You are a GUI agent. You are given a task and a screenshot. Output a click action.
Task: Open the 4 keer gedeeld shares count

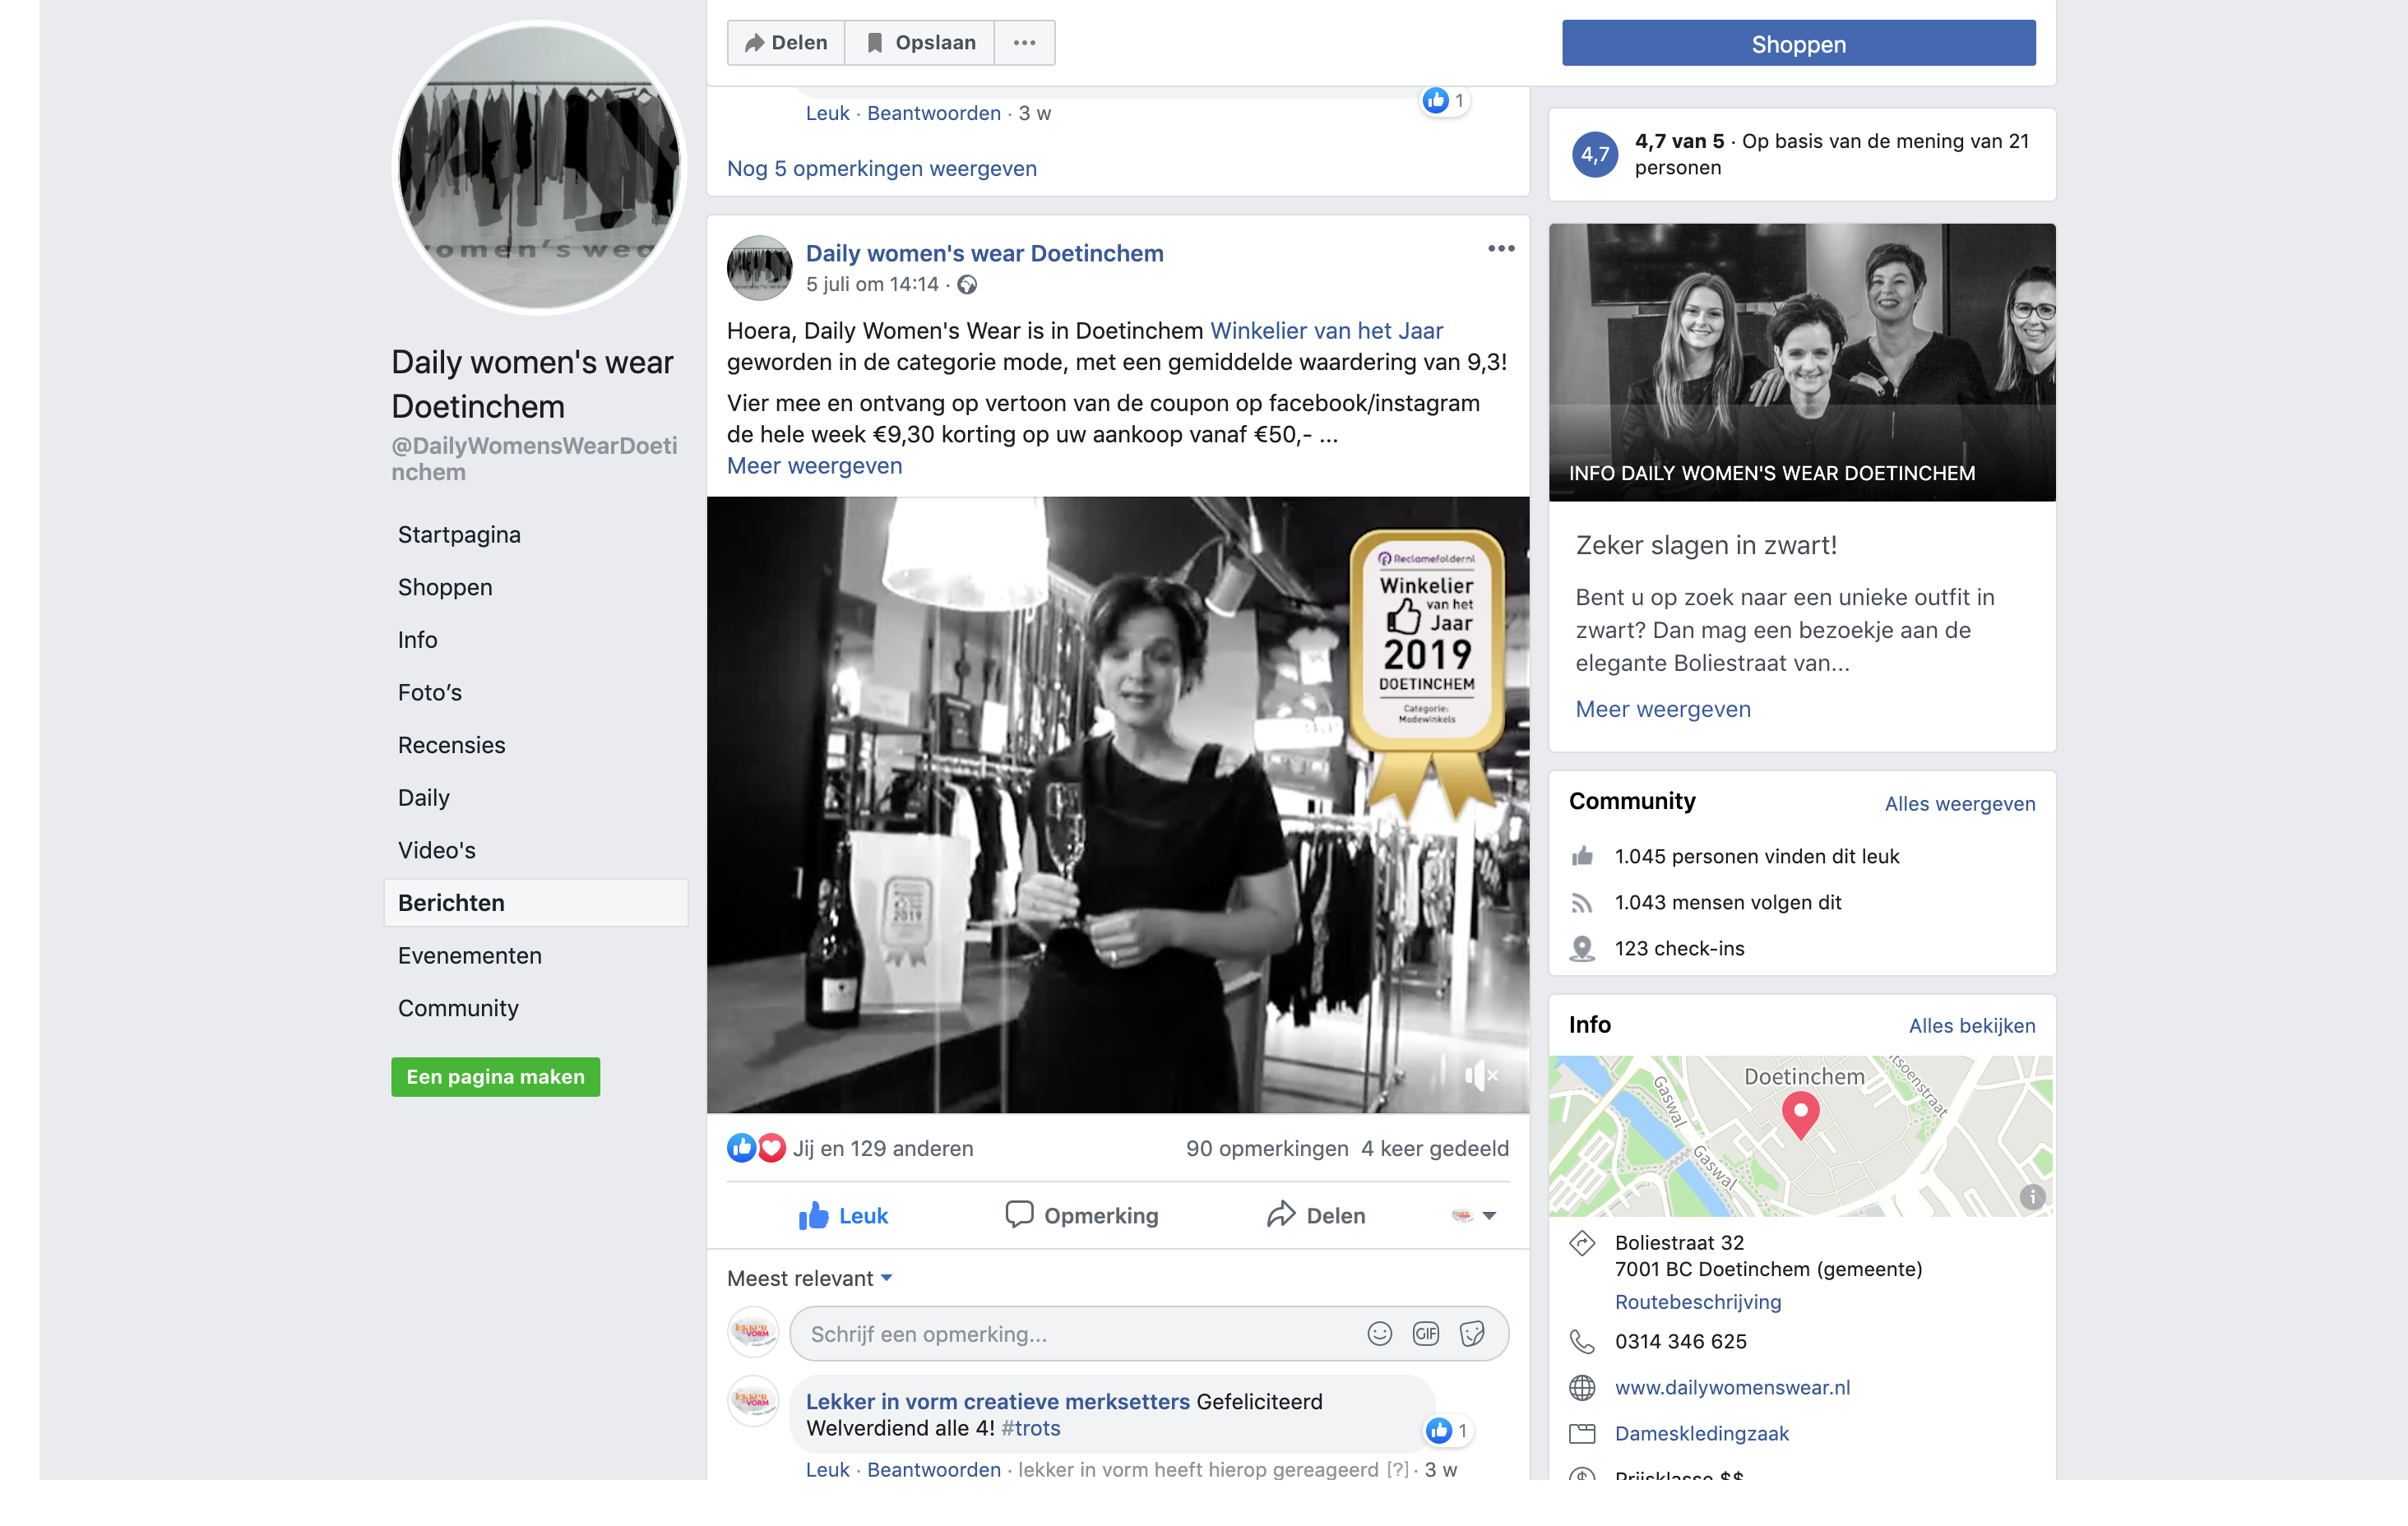point(1434,1149)
